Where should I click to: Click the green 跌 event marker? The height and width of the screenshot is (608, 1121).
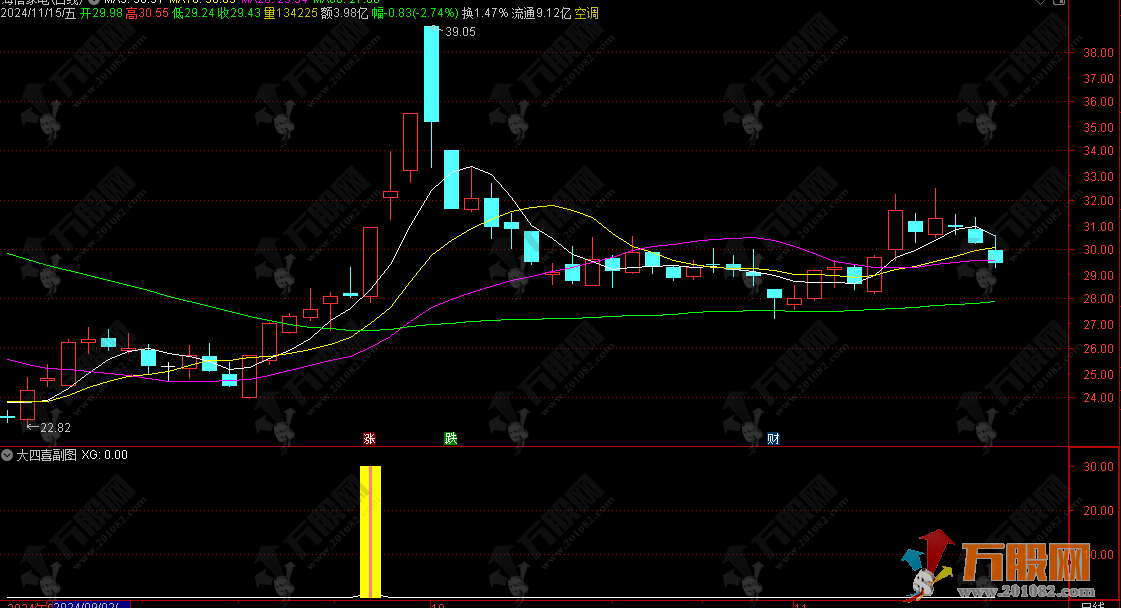click(450, 438)
